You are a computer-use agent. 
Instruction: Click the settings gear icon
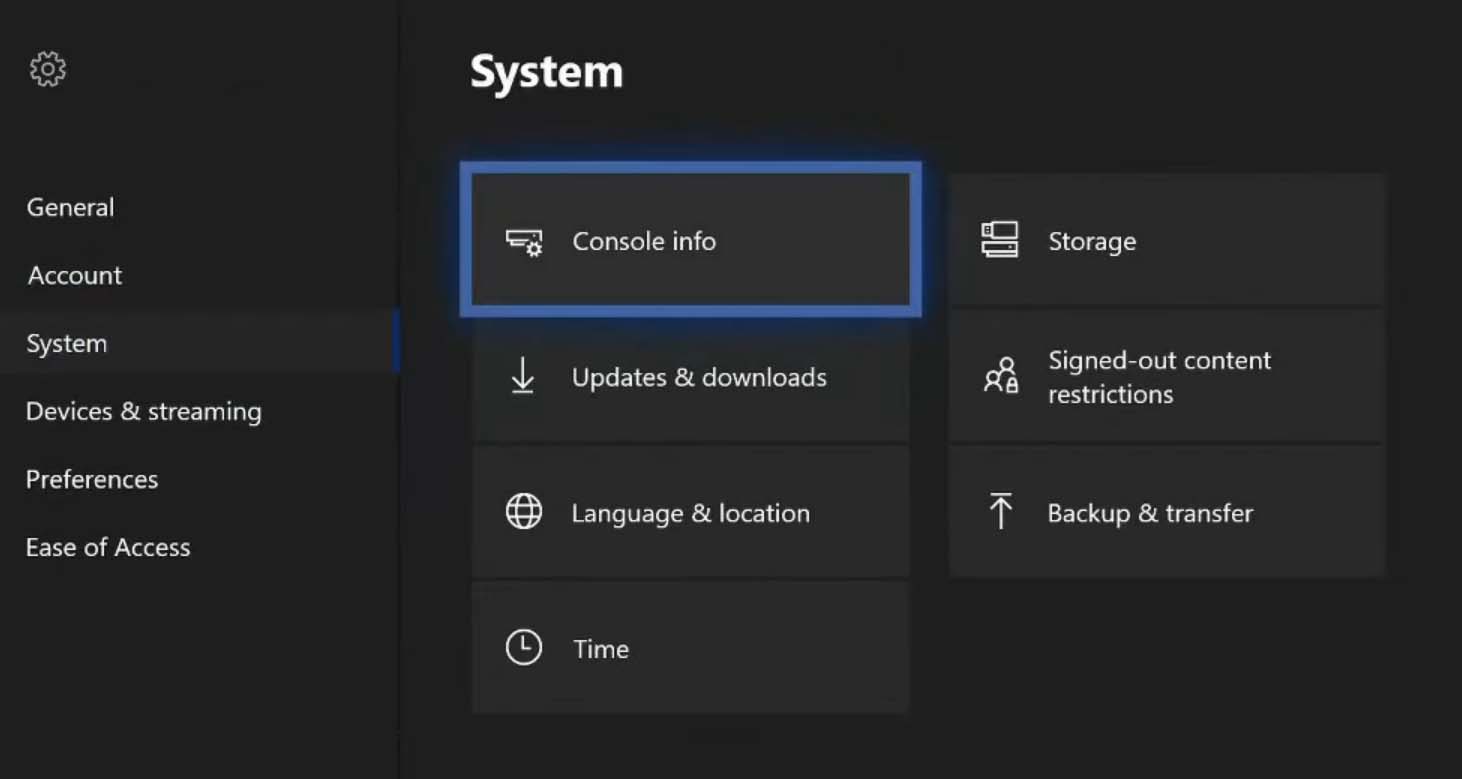pyautogui.click(x=48, y=69)
